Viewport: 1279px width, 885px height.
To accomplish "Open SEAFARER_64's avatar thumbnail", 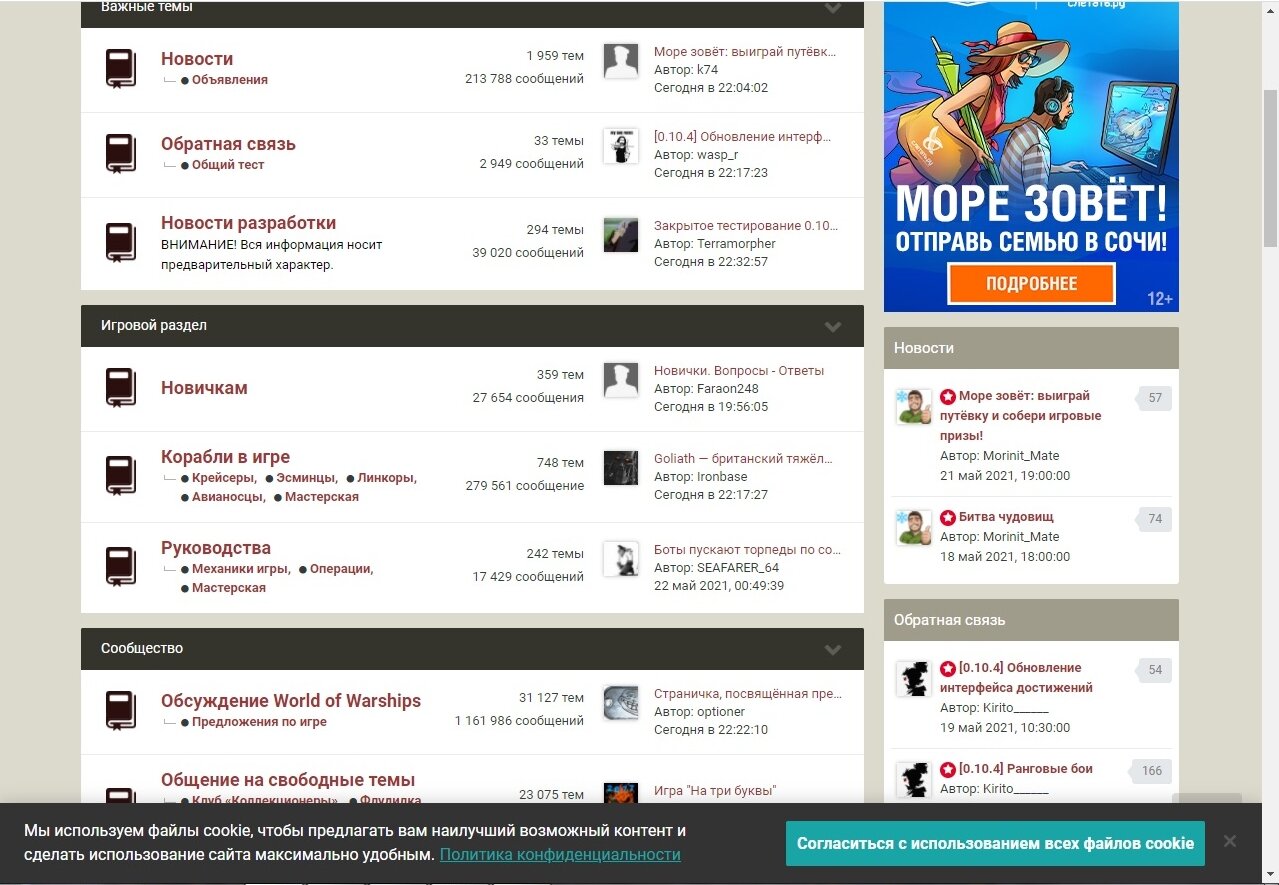I will click(x=621, y=559).
